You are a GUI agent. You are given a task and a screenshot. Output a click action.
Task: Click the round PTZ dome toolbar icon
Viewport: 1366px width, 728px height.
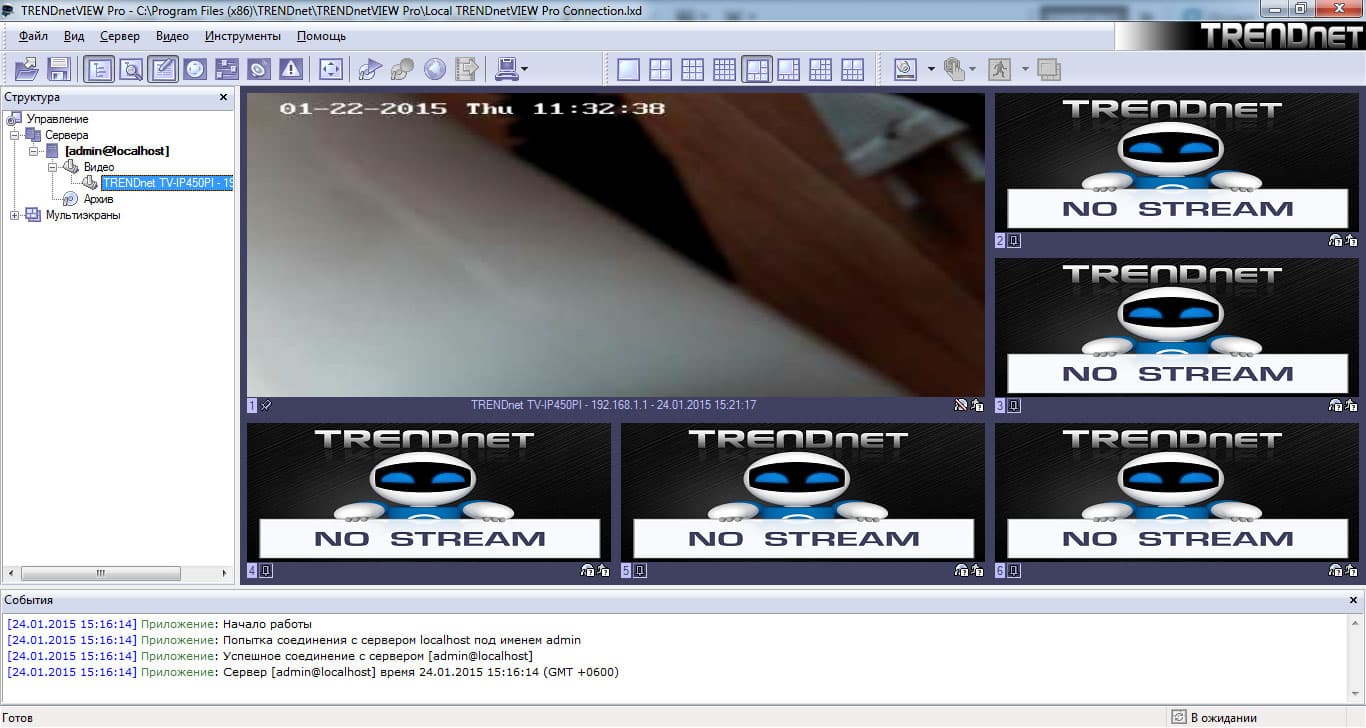195,69
